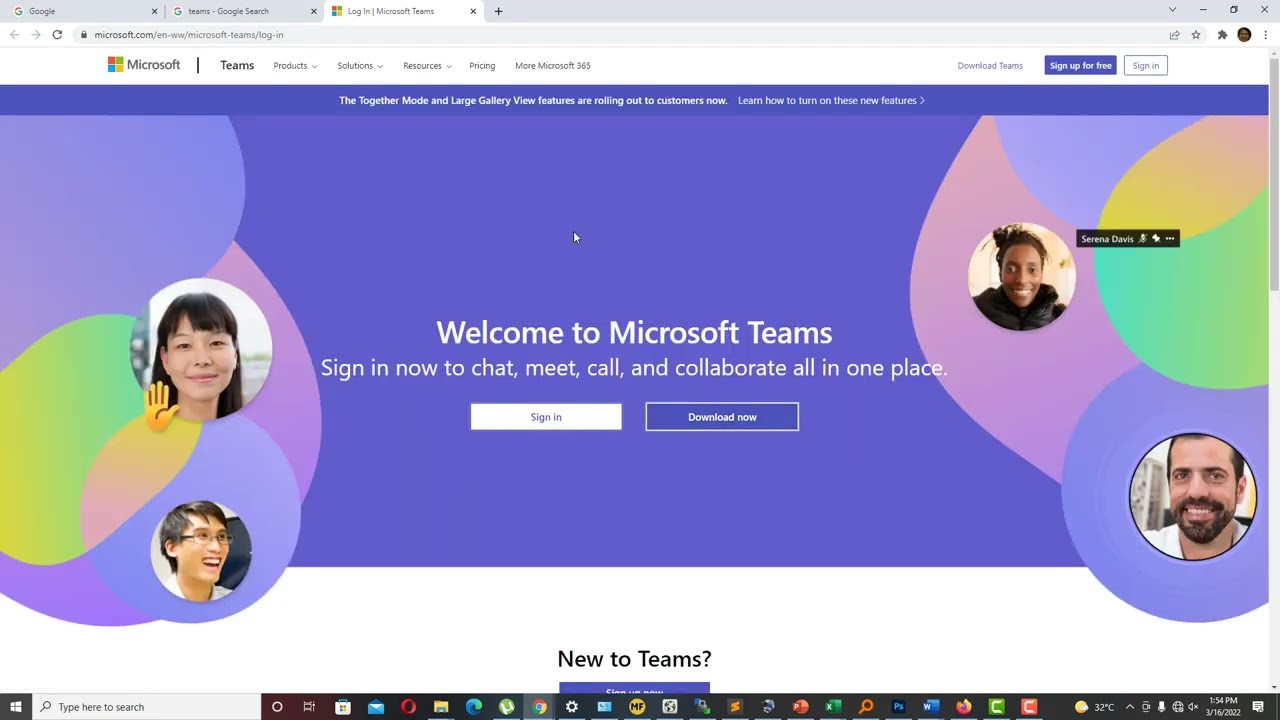Click the site lock icon
Screen dimensions: 1280x720
point(84,35)
